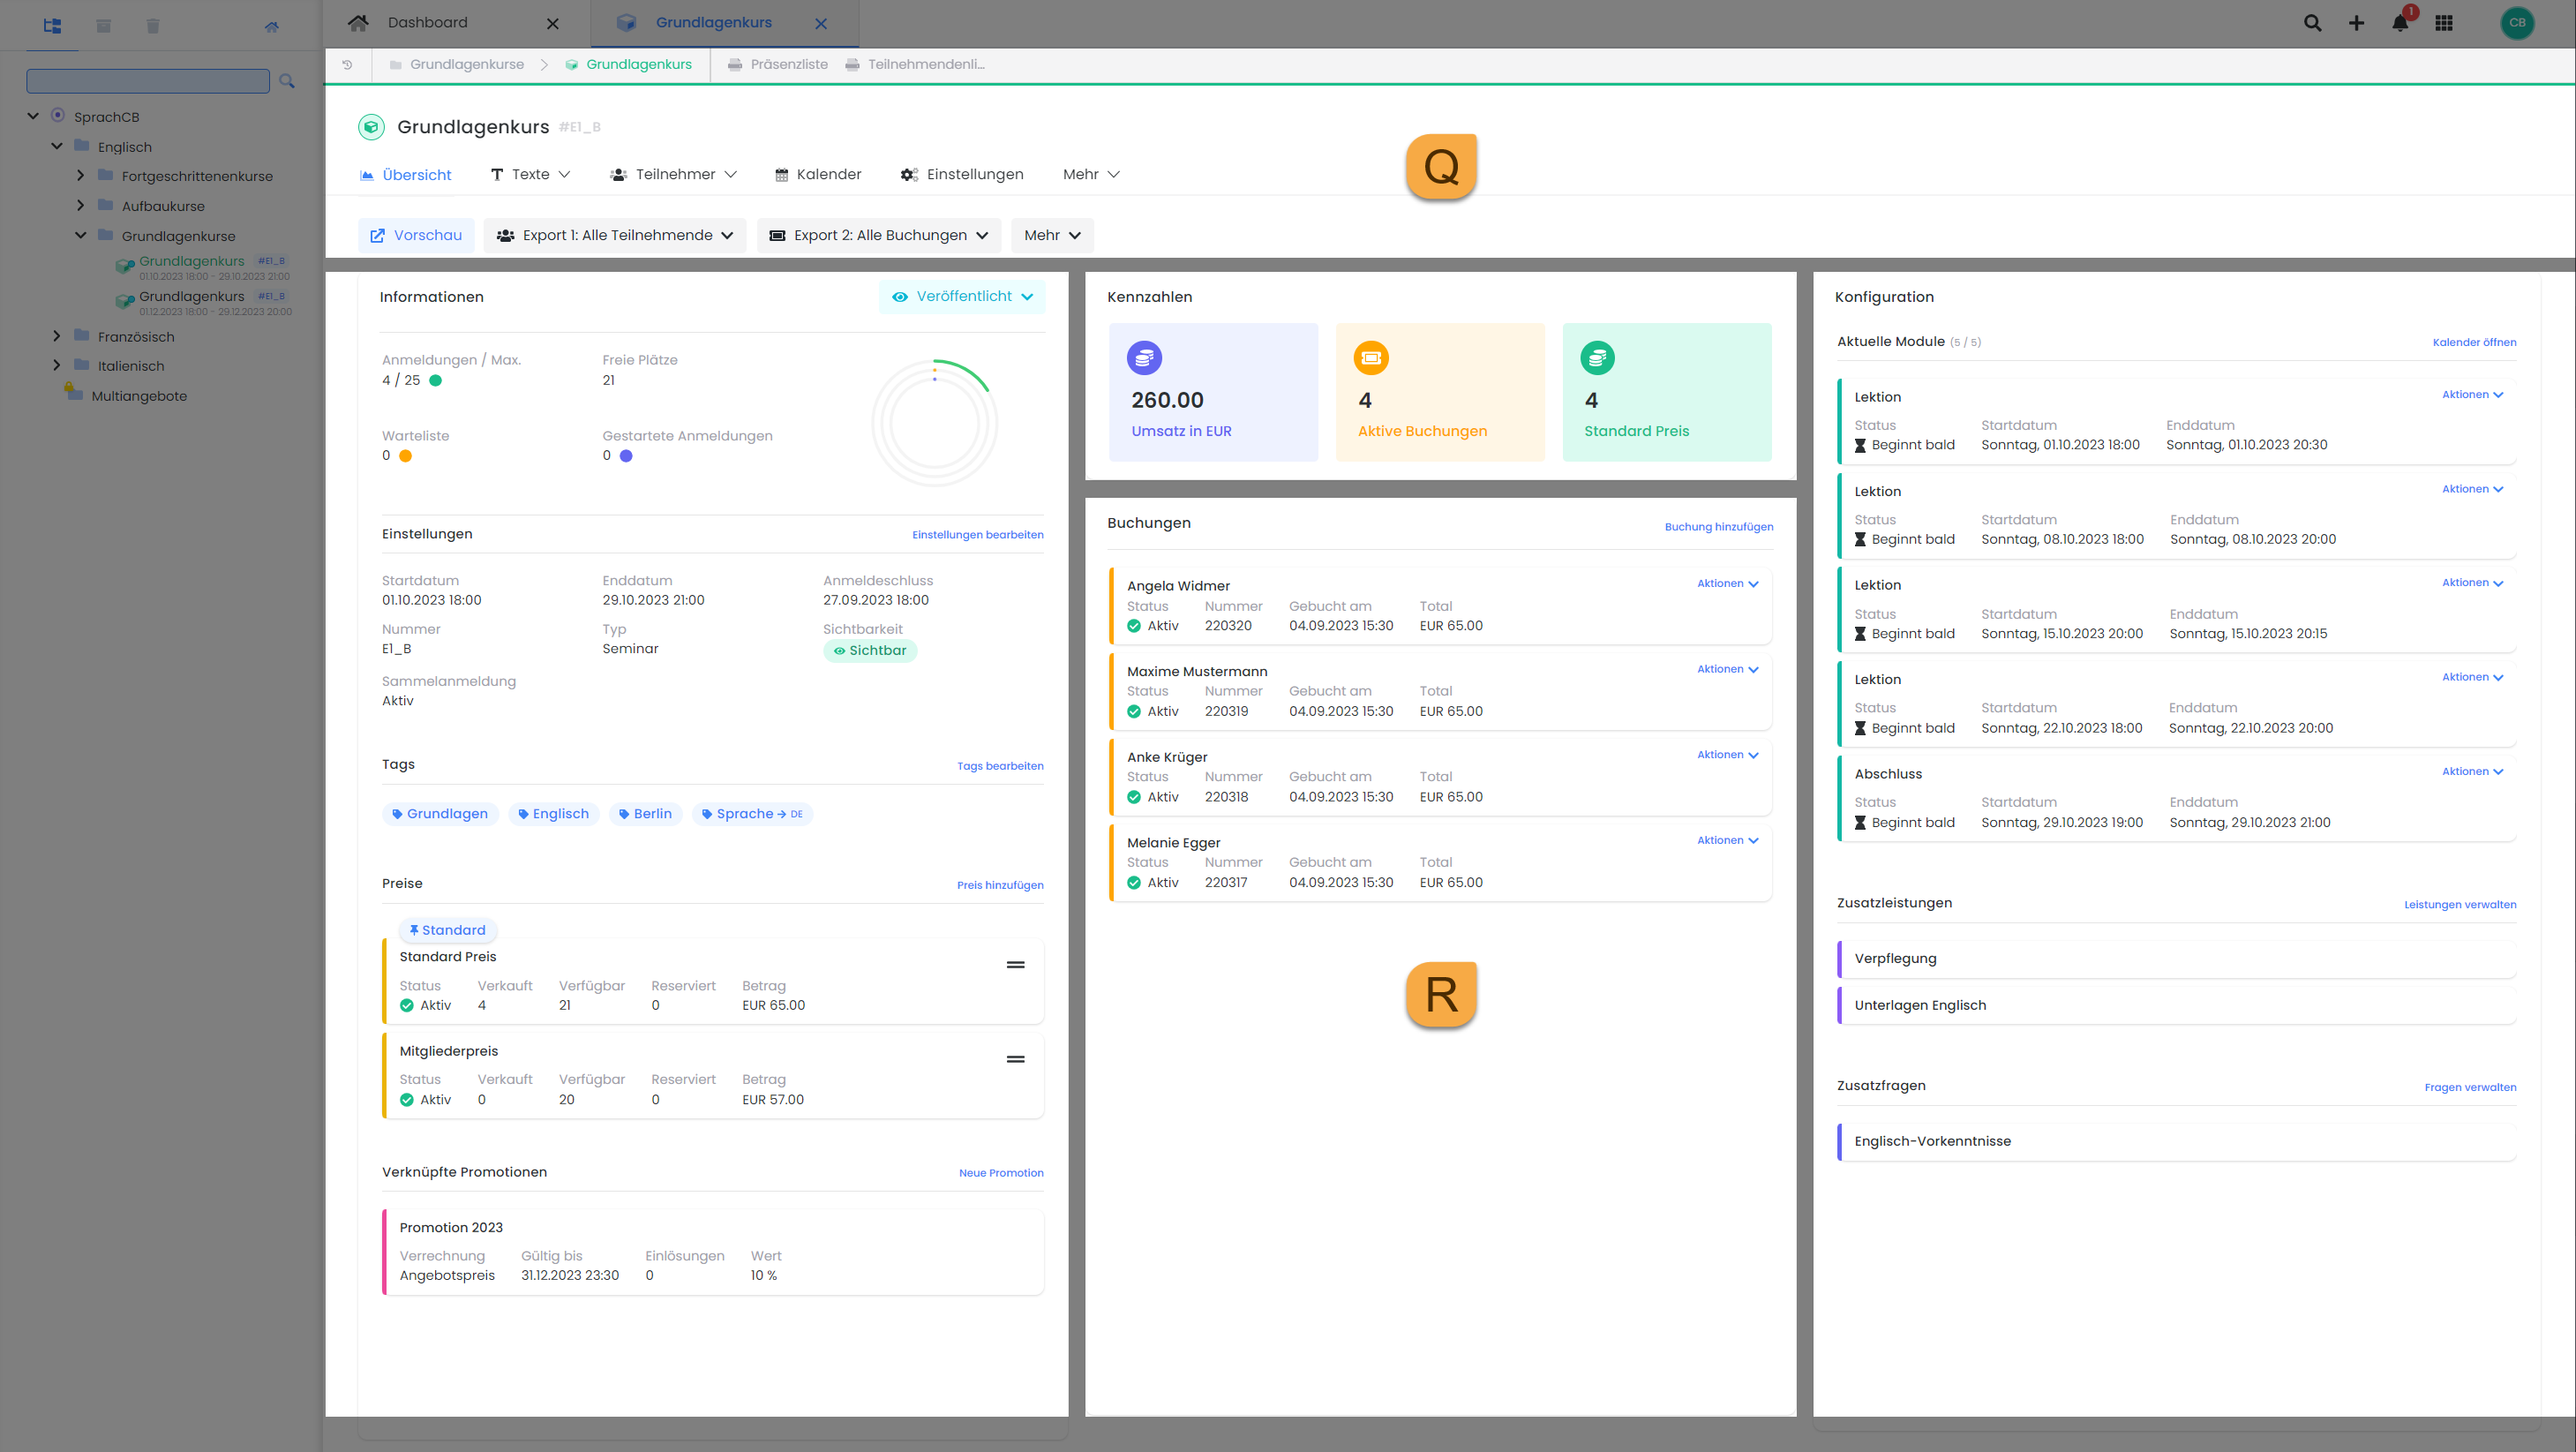Click the history icon beside the breadcrumb

(347, 64)
